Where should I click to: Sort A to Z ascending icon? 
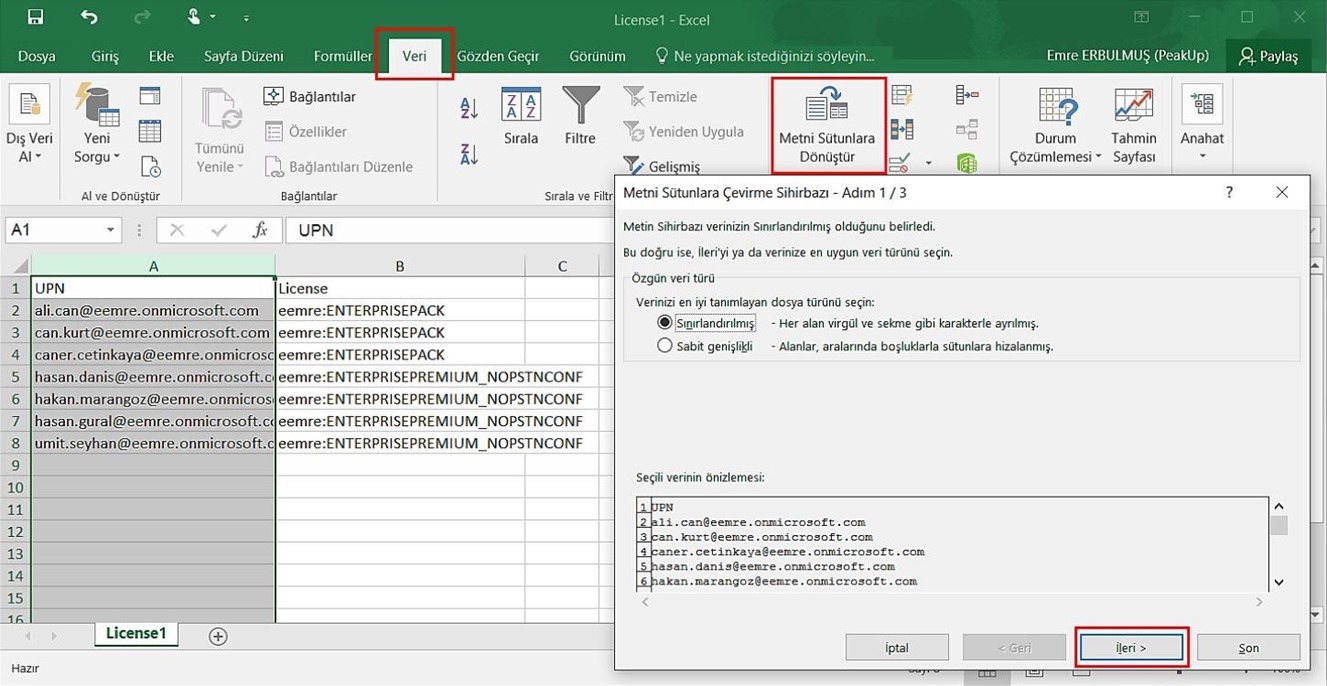click(x=469, y=108)
